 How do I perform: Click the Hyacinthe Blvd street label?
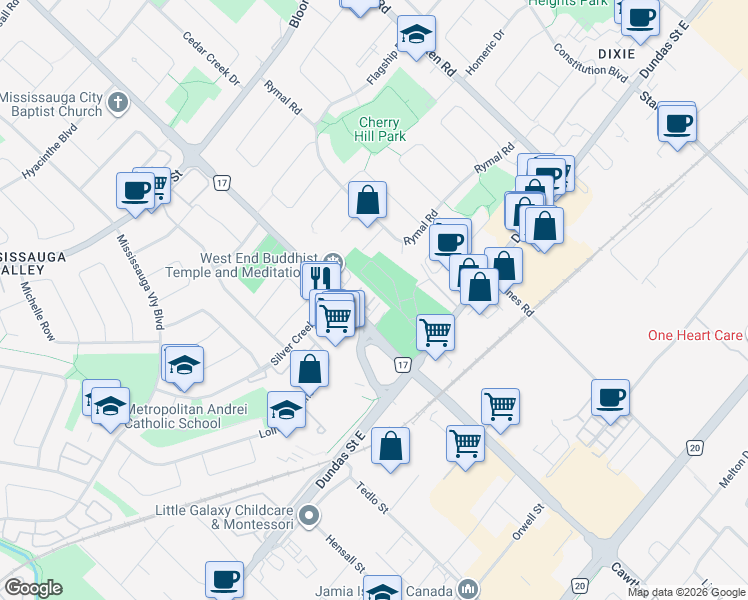click(x=50, y=152)
